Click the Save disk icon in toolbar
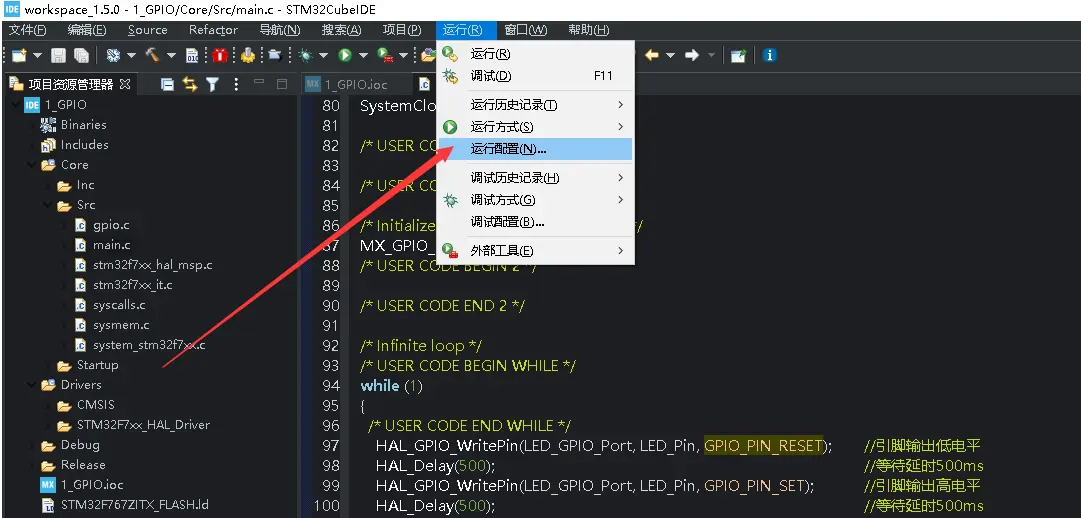This screenshot has height=518, width=1081. coord(59,55)
